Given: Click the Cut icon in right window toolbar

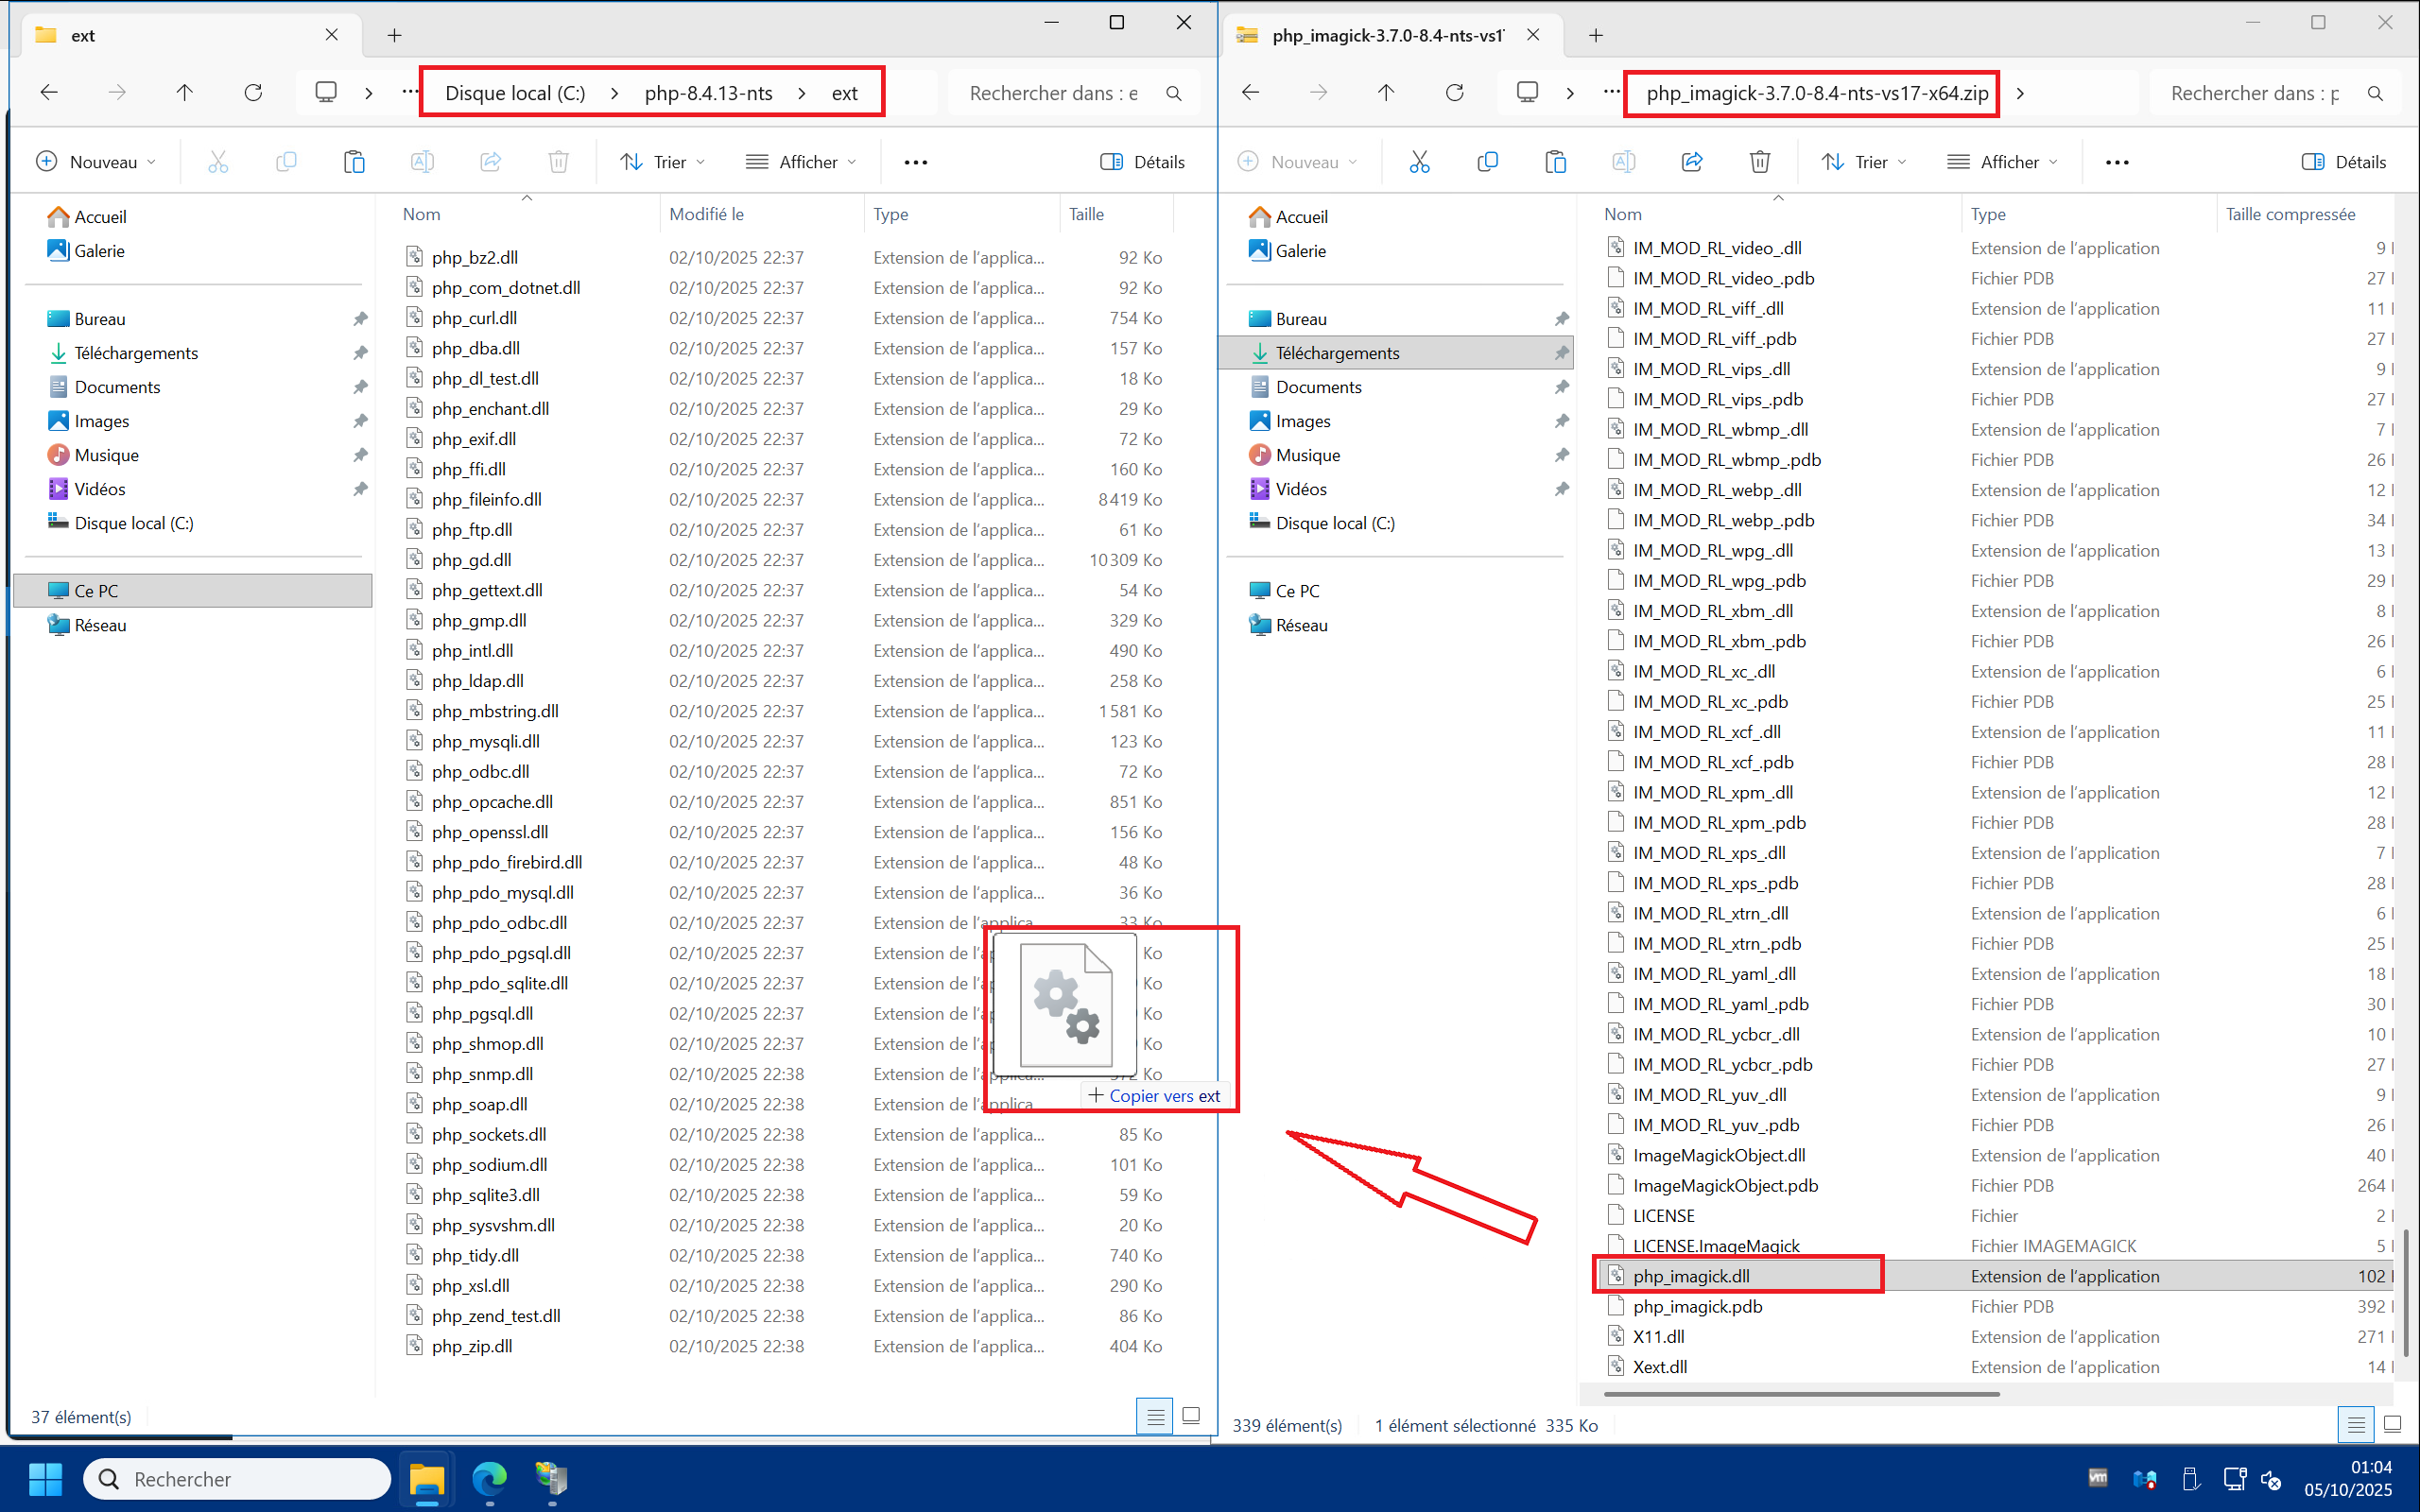Looking at the screenshot, I should tap(1419, 162).
